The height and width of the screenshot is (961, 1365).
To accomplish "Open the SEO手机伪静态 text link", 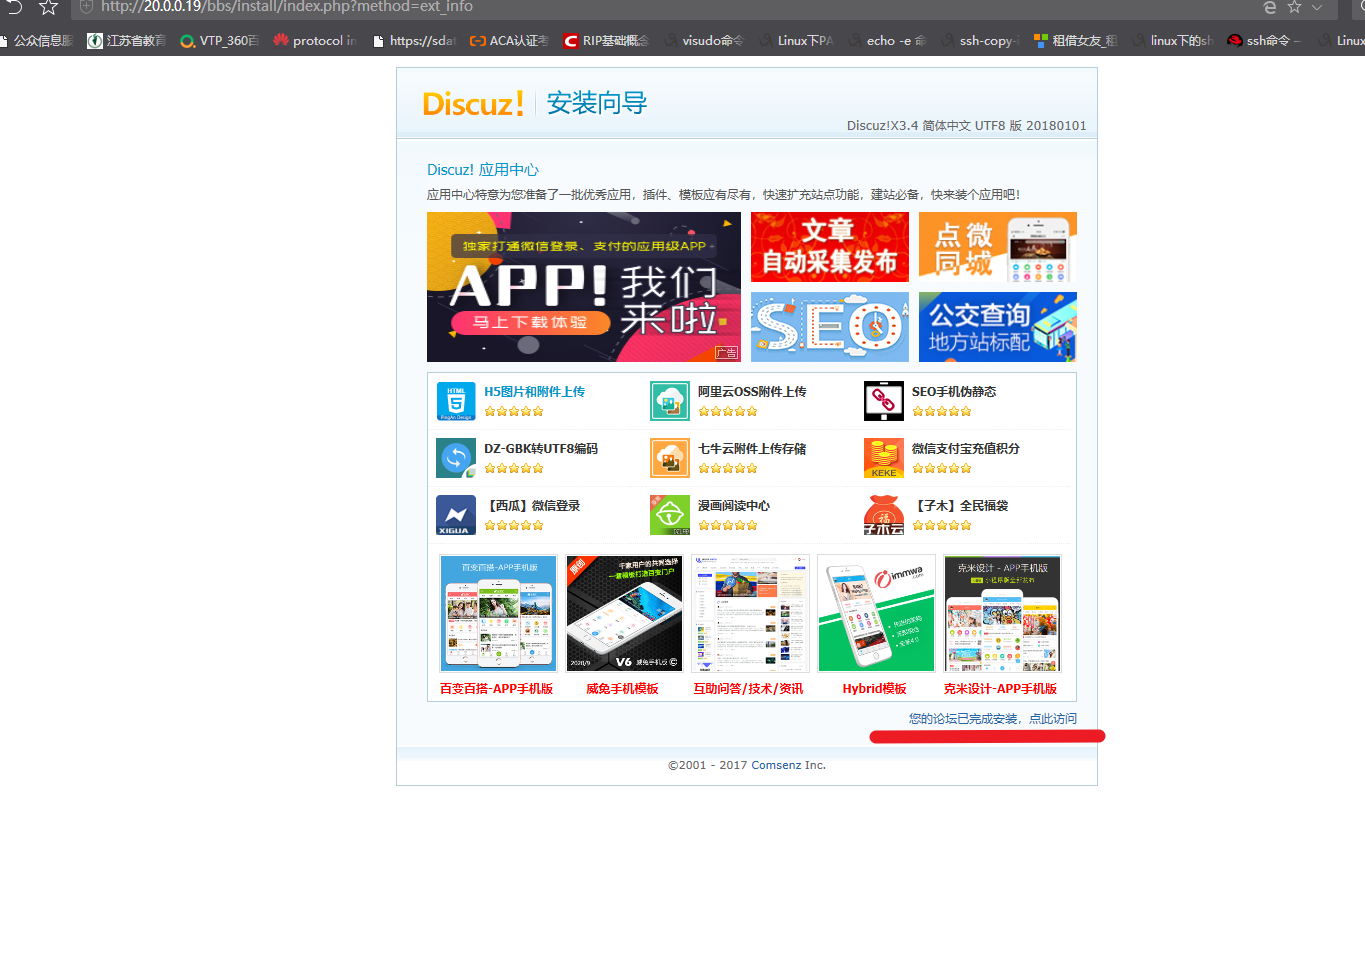I will [x=954, y=392].
